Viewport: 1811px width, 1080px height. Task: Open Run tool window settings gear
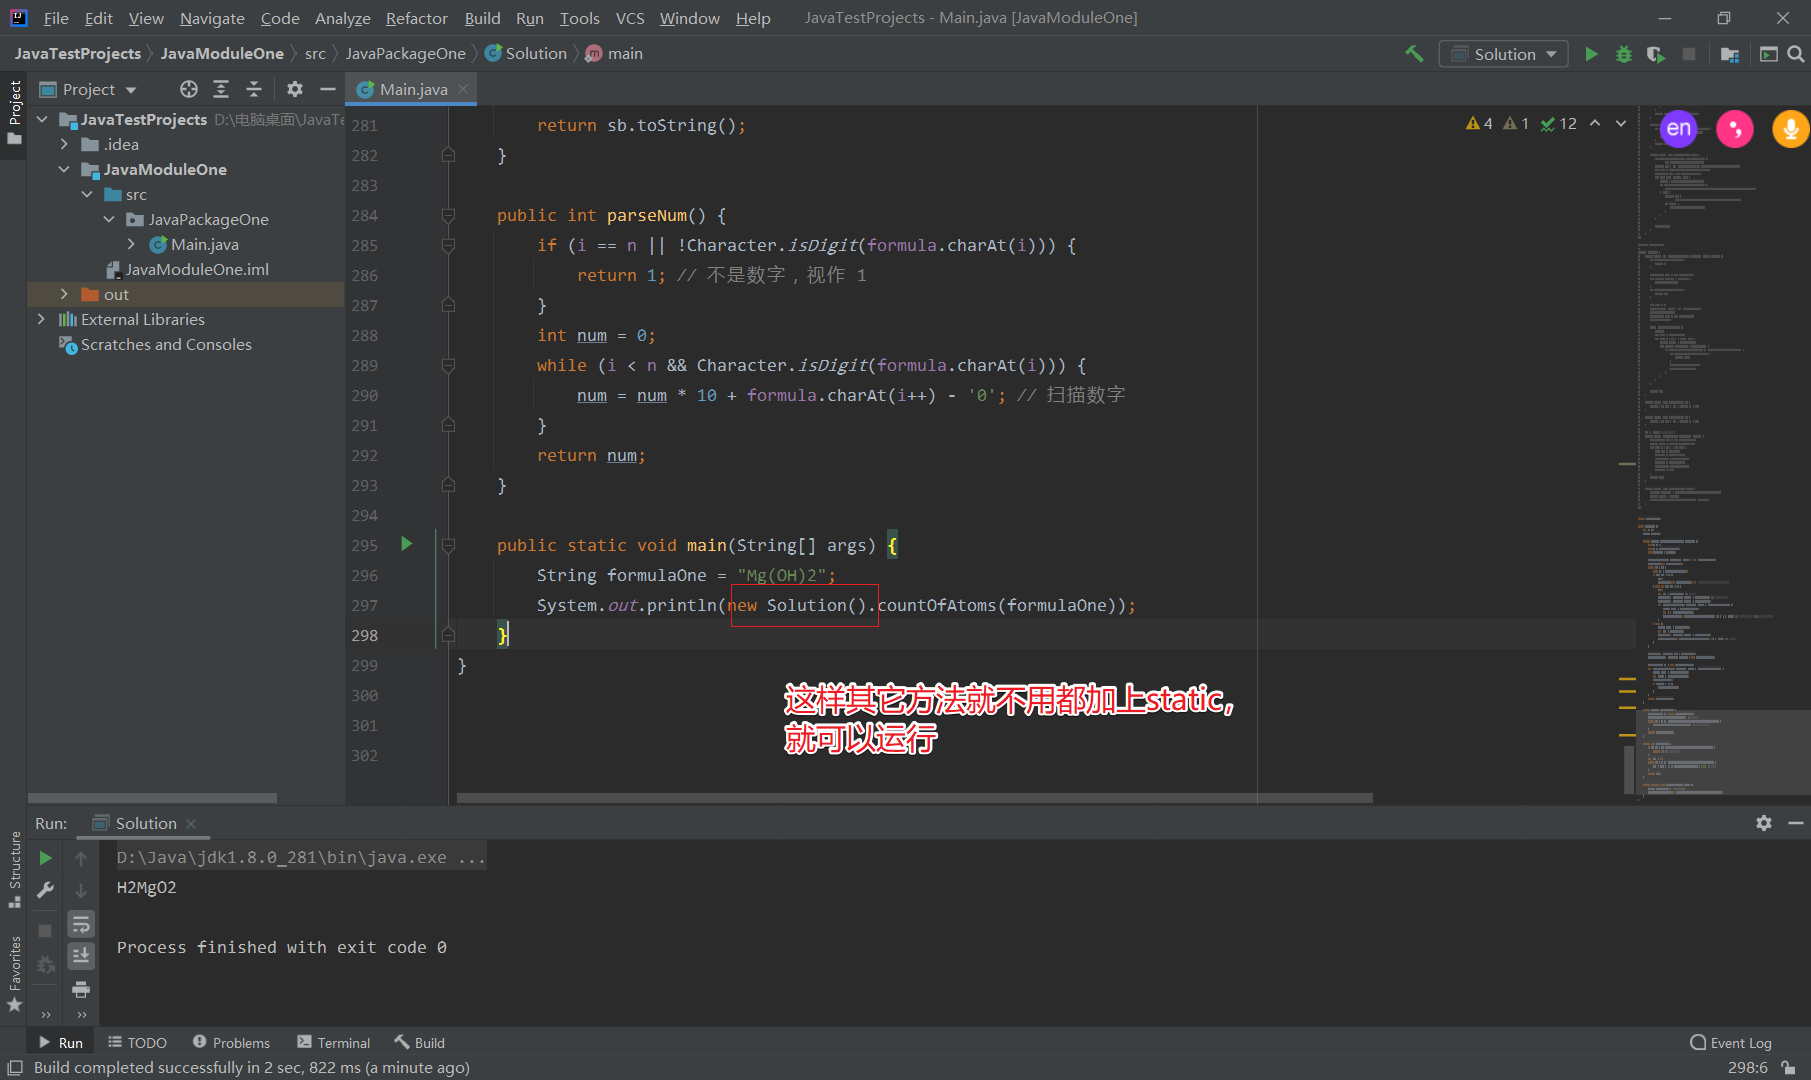click(1764, 823)
